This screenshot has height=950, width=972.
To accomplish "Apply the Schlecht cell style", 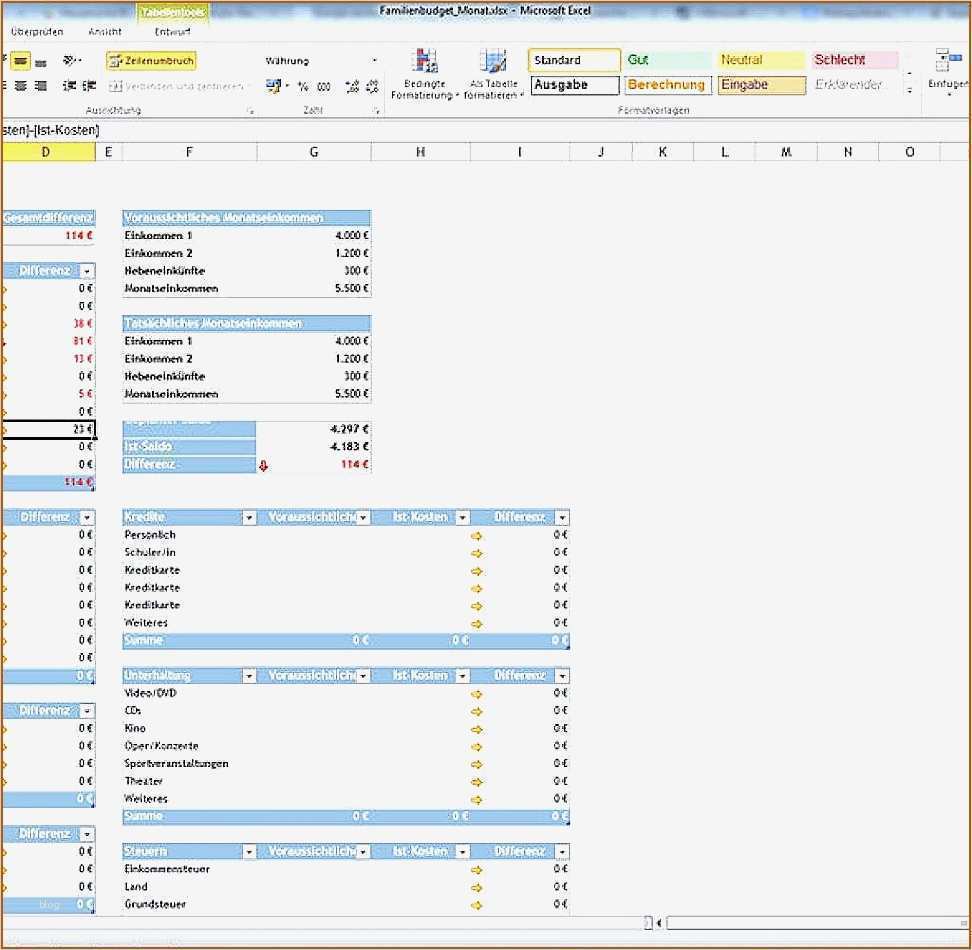I will pos(855,60).
